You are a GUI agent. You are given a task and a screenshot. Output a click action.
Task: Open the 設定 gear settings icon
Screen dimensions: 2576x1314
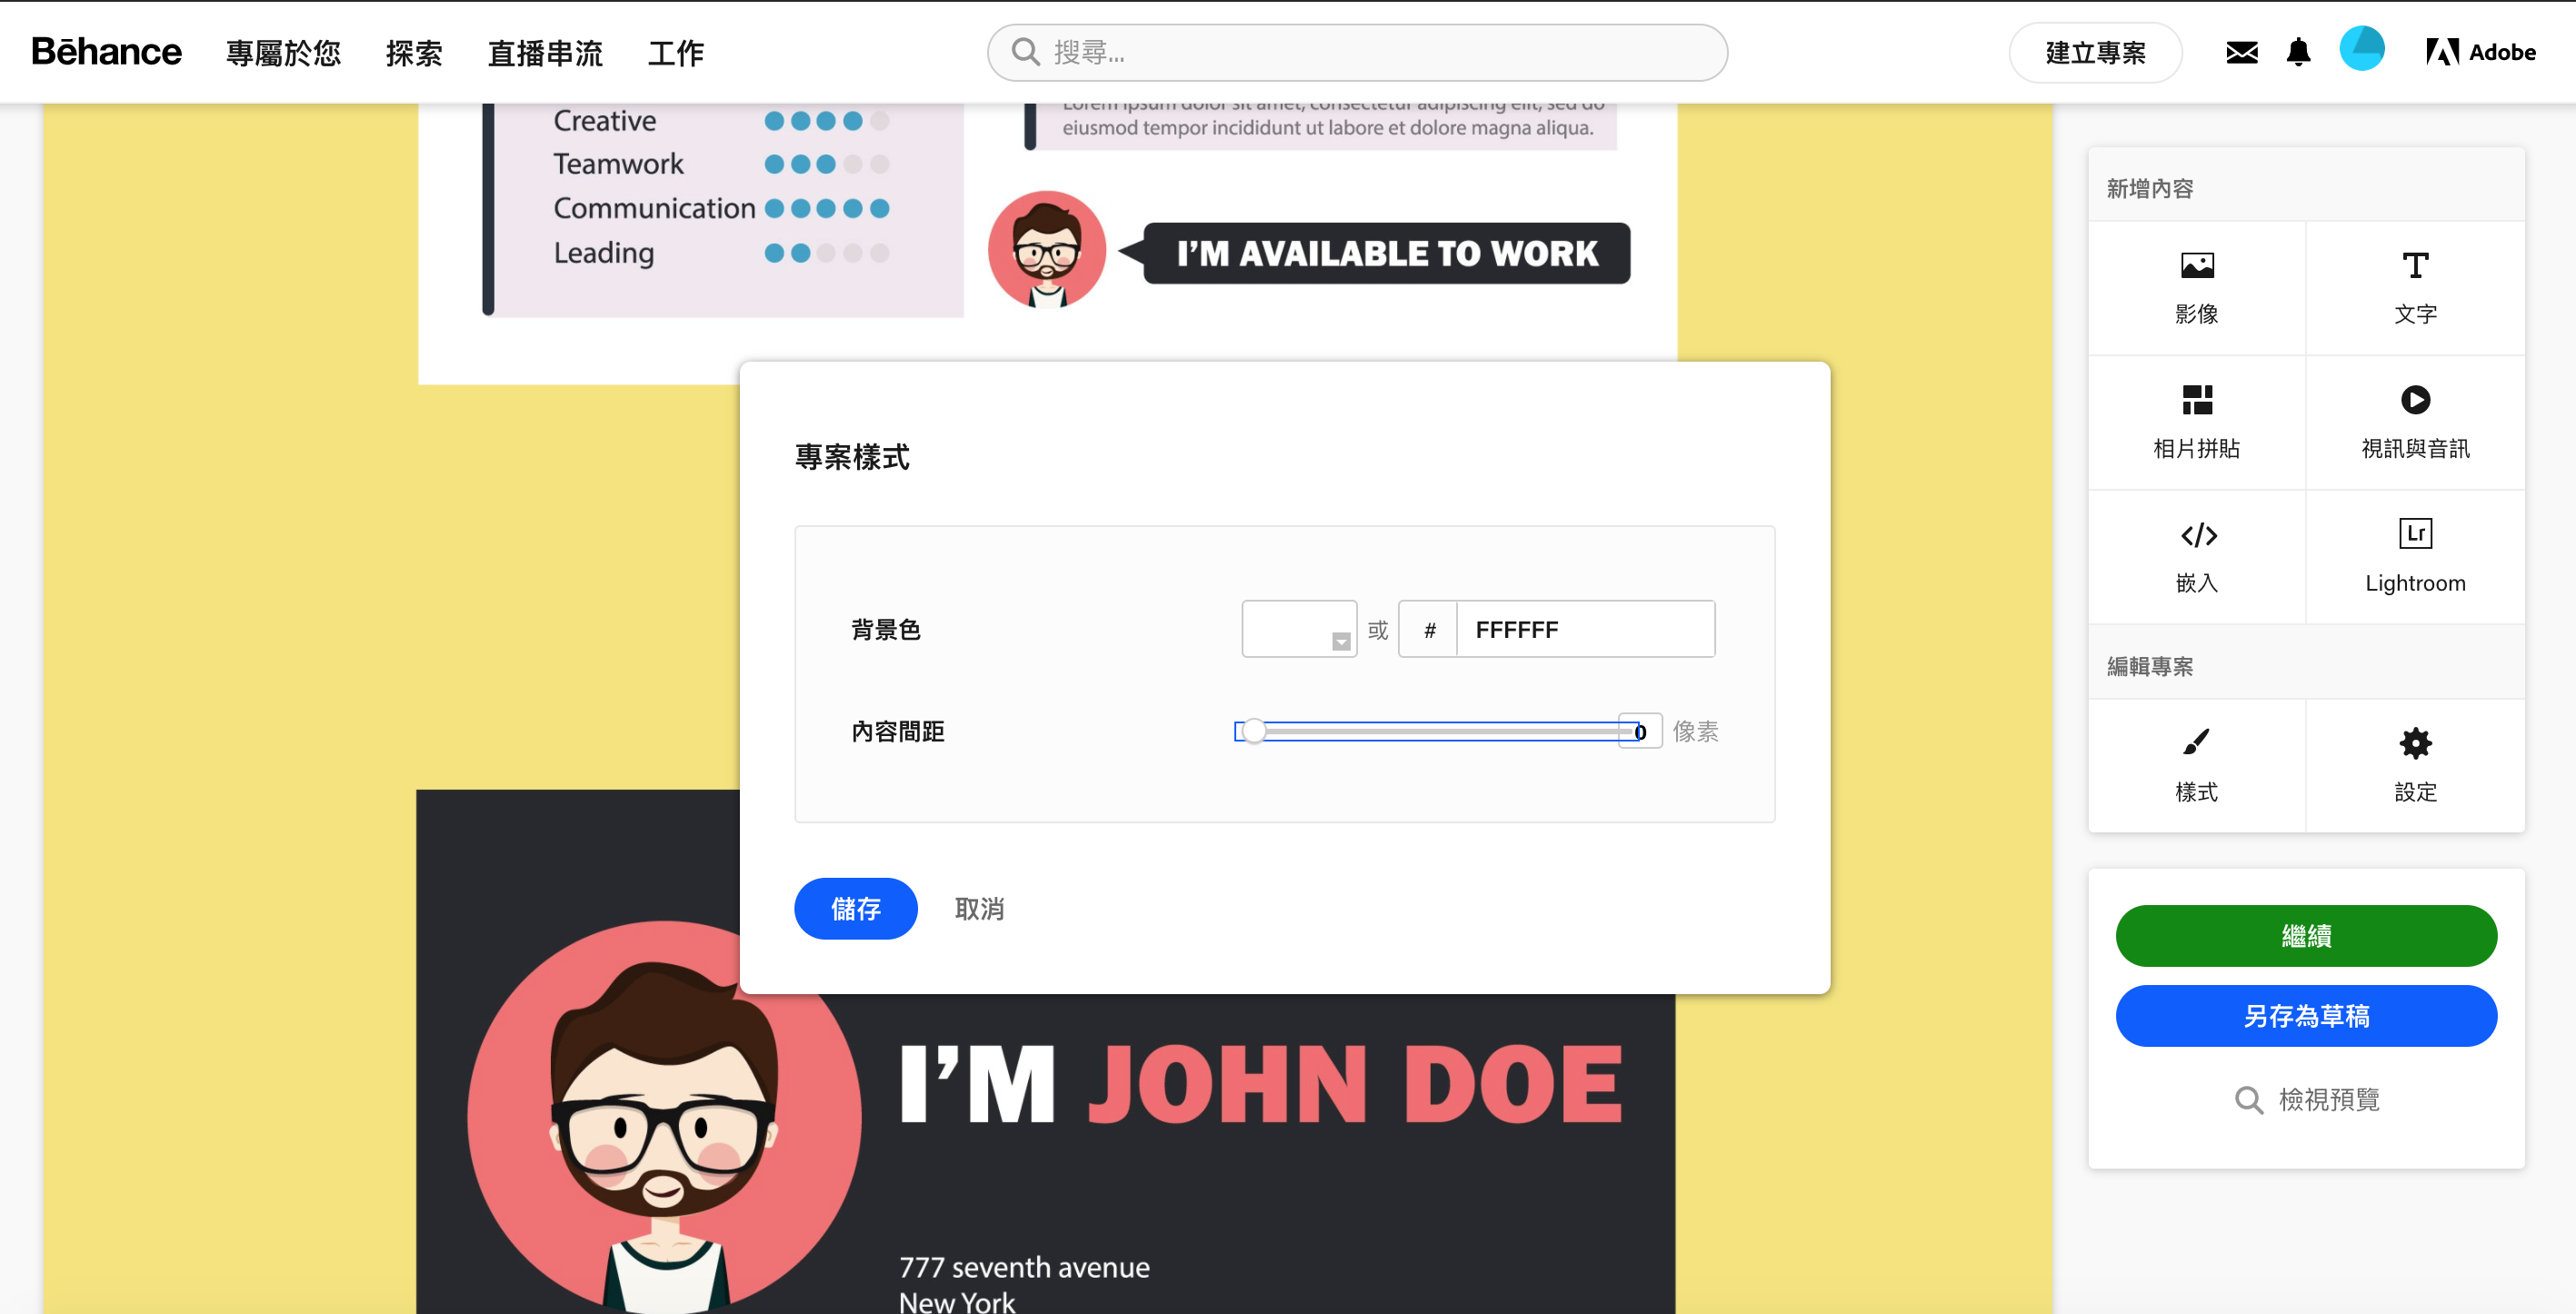click(x=2414, y=743)
